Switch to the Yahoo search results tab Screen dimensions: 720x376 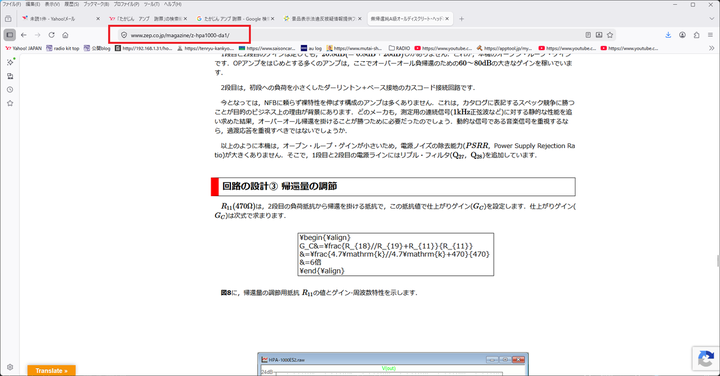pyautogui.click(x=147, y=19)
